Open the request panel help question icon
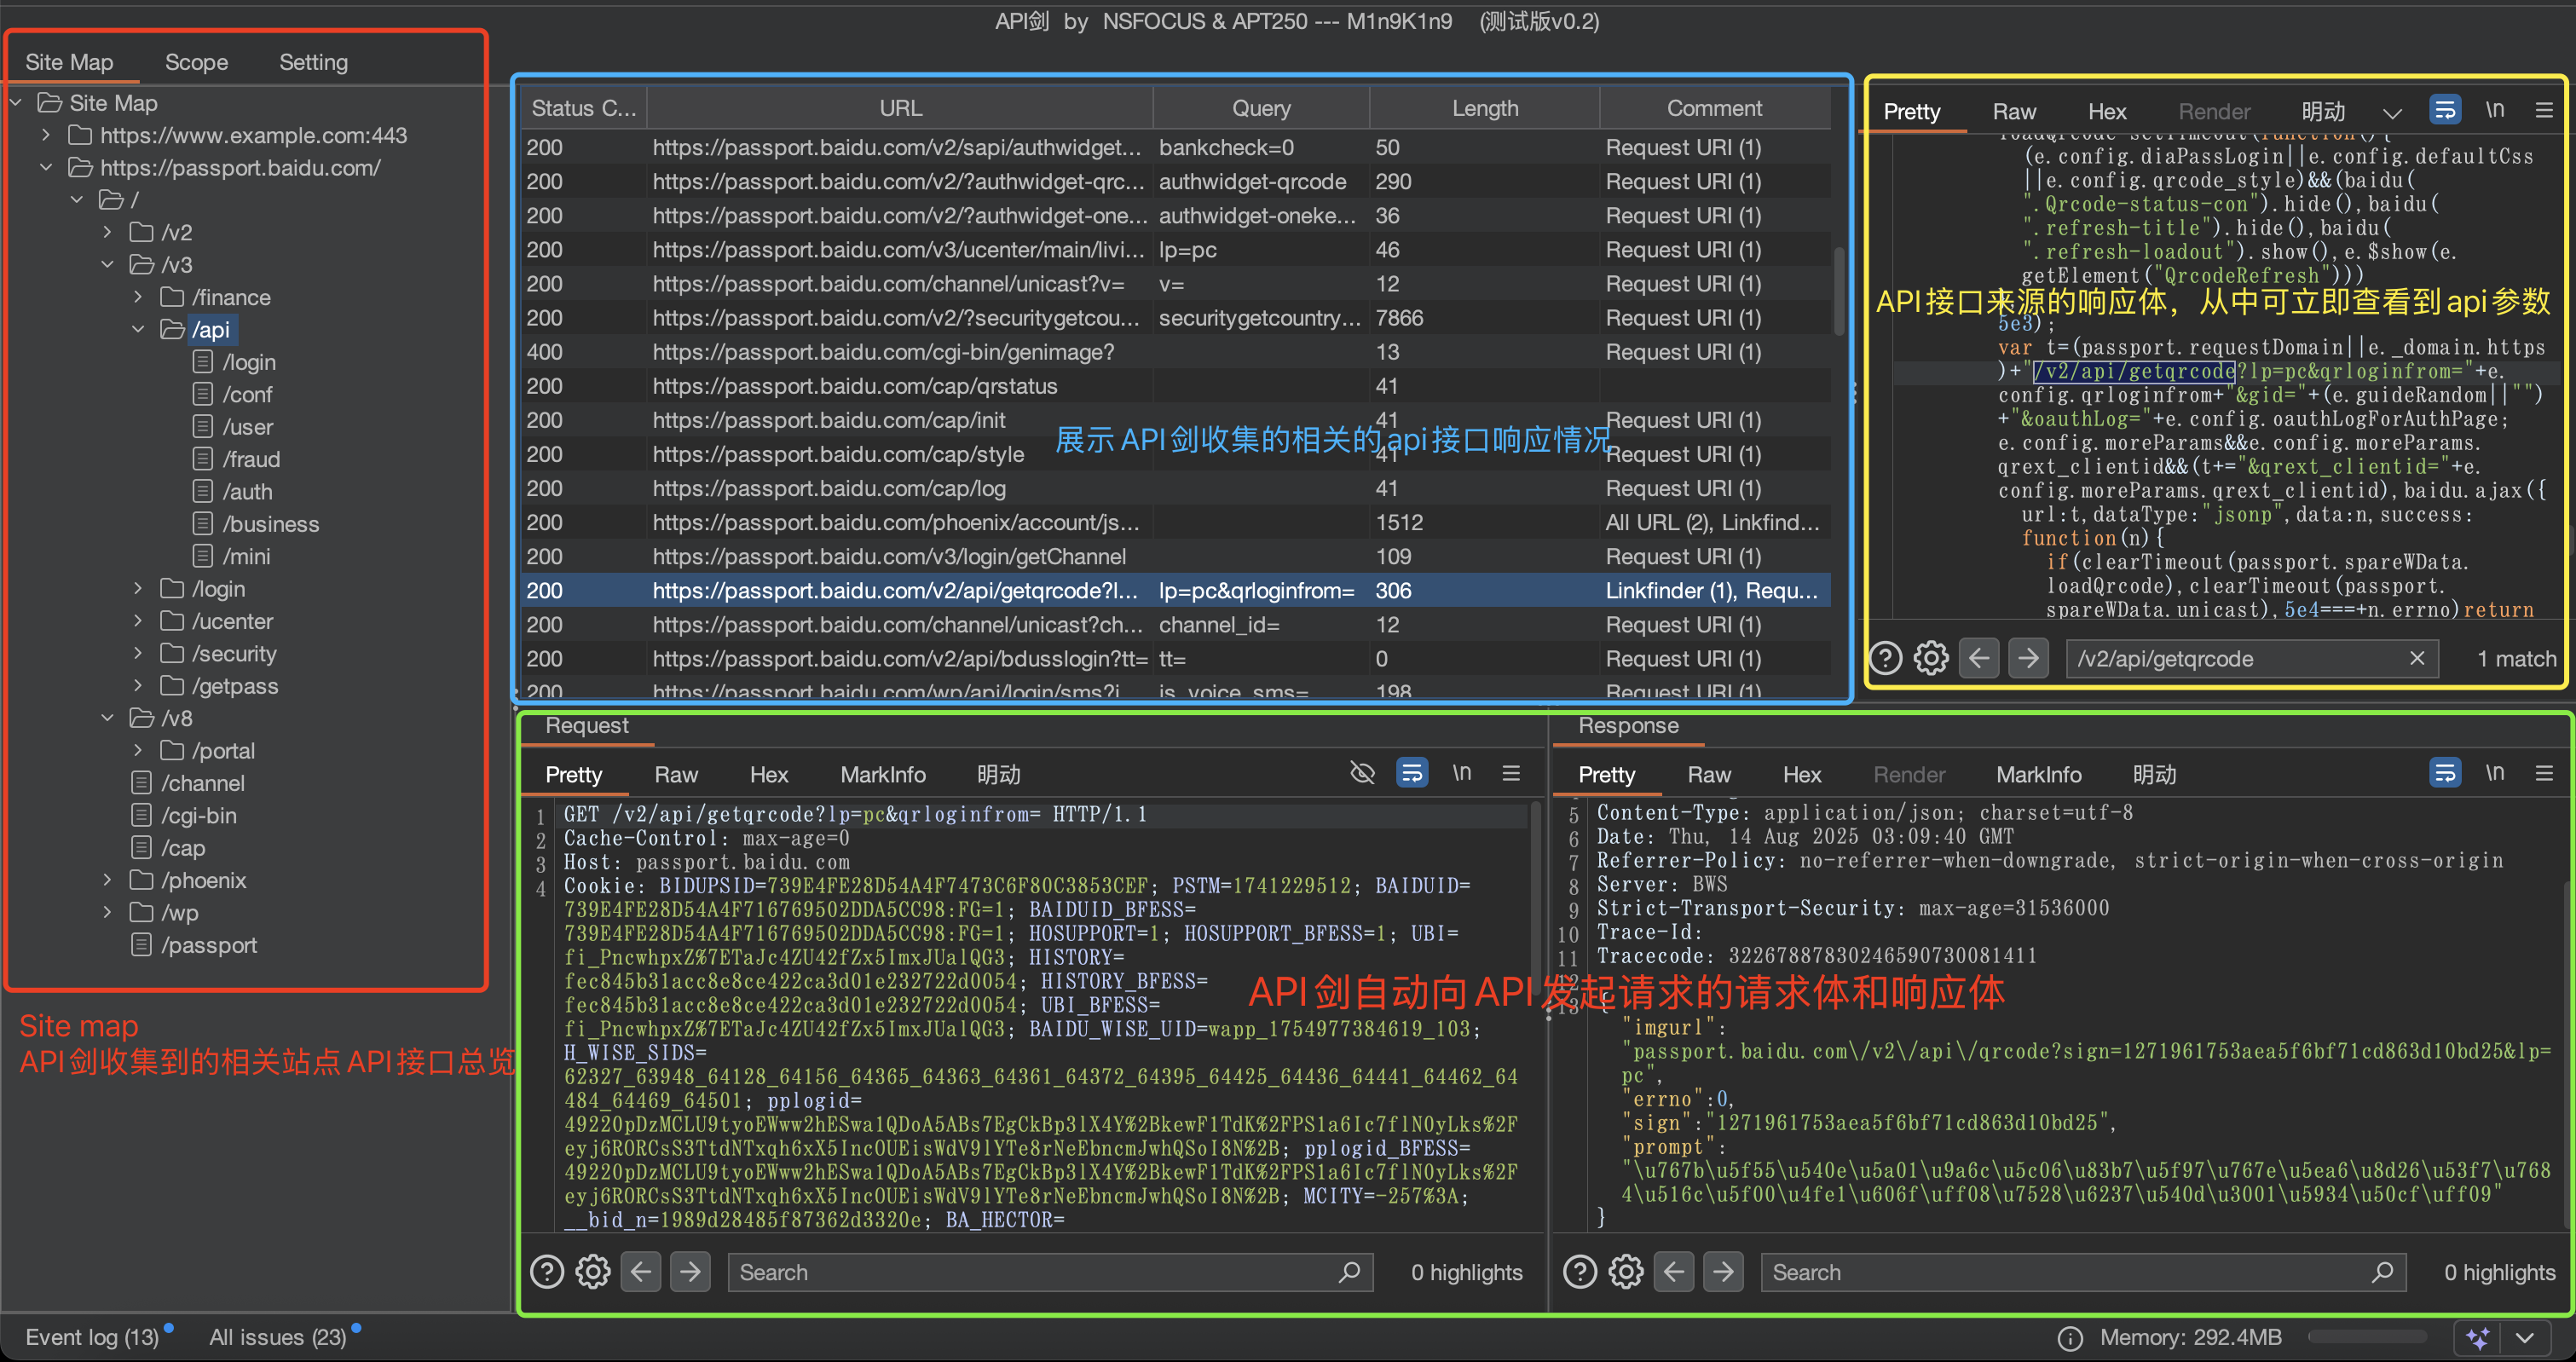Image resolution: width=2576 pixels, height=1362 pixels. [x=546, y=1272]
